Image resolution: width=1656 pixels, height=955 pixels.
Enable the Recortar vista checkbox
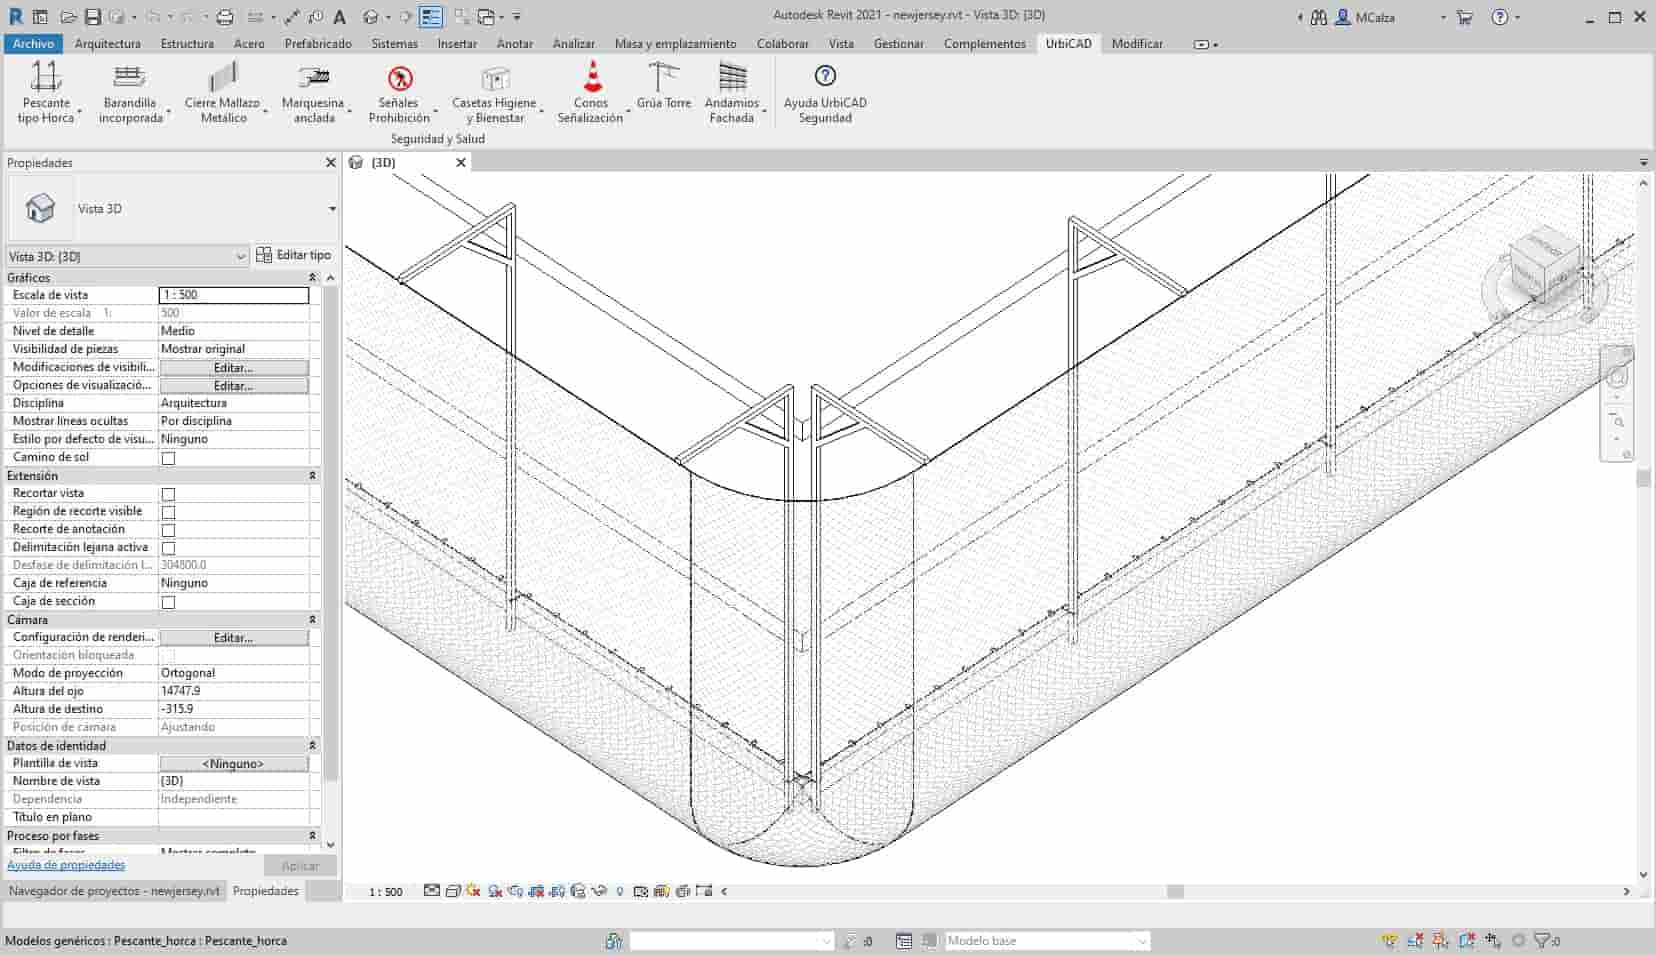pos(168,494)
